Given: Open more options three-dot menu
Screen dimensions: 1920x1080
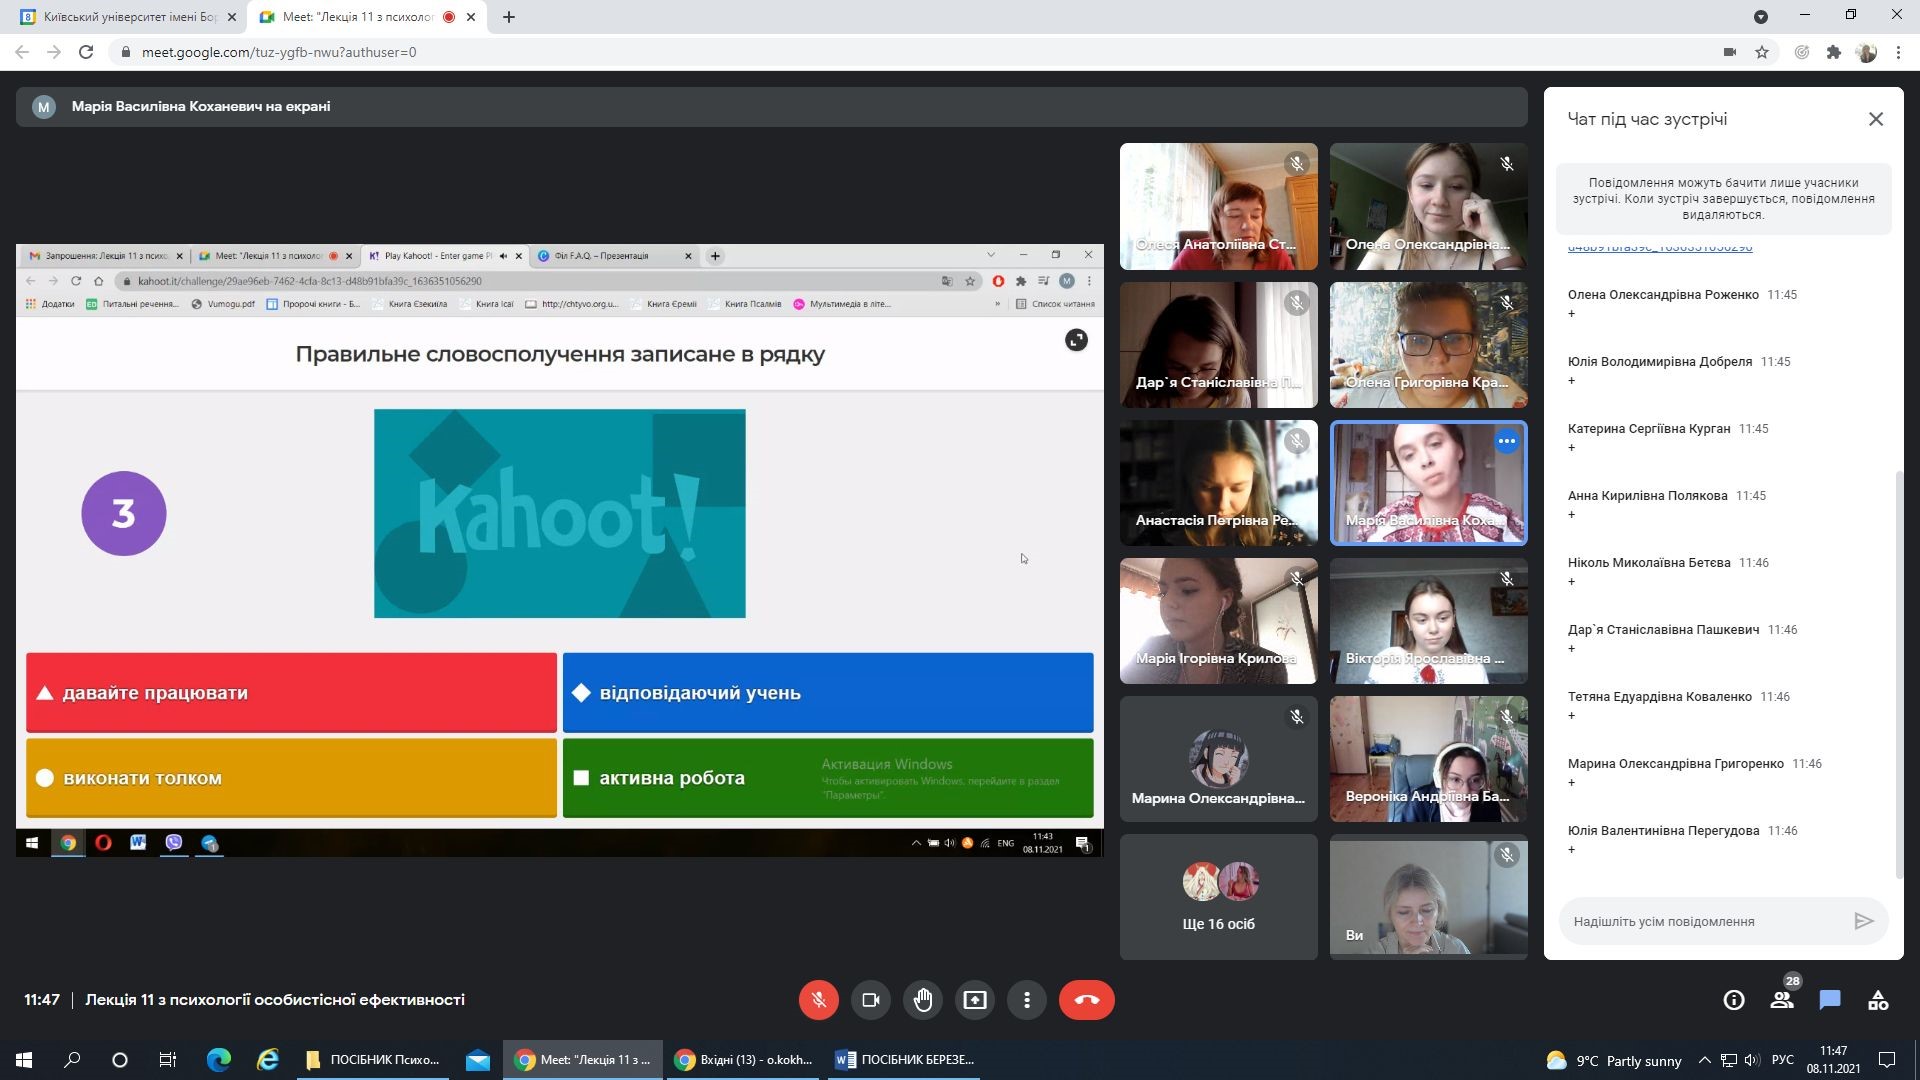Looking at the screenshot, I should tap(1027, 1000).
